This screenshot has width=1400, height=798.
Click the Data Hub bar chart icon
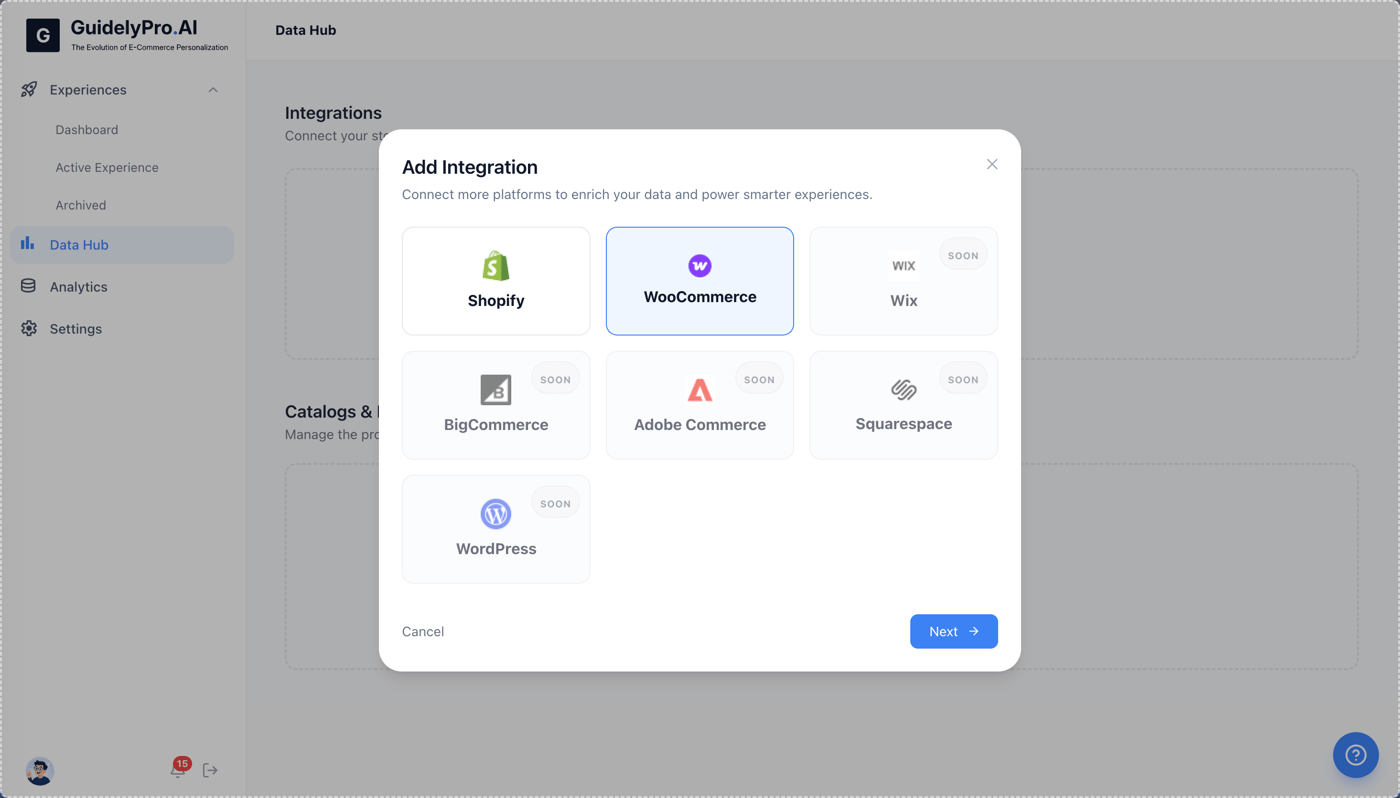(28, 244)
